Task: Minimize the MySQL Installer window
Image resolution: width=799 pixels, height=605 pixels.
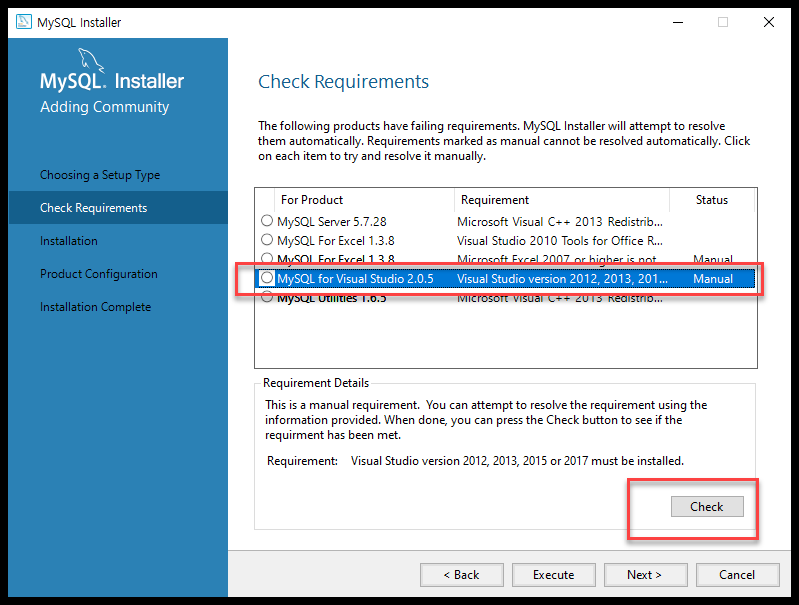Action: (678, 22)
